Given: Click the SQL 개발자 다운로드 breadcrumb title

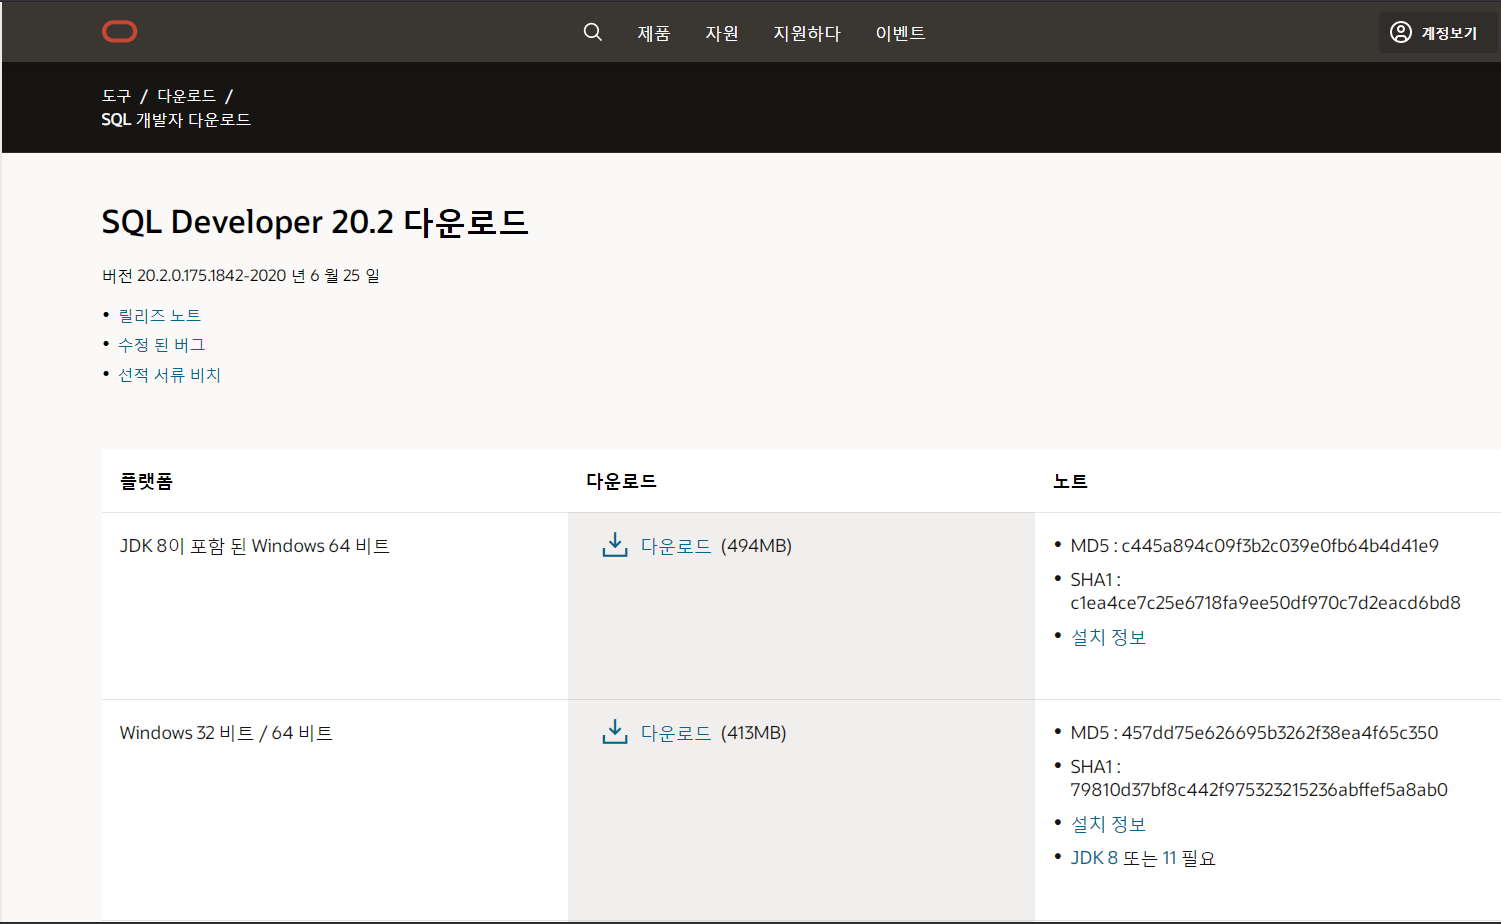Looking at the screenshot, I should 176,120.
